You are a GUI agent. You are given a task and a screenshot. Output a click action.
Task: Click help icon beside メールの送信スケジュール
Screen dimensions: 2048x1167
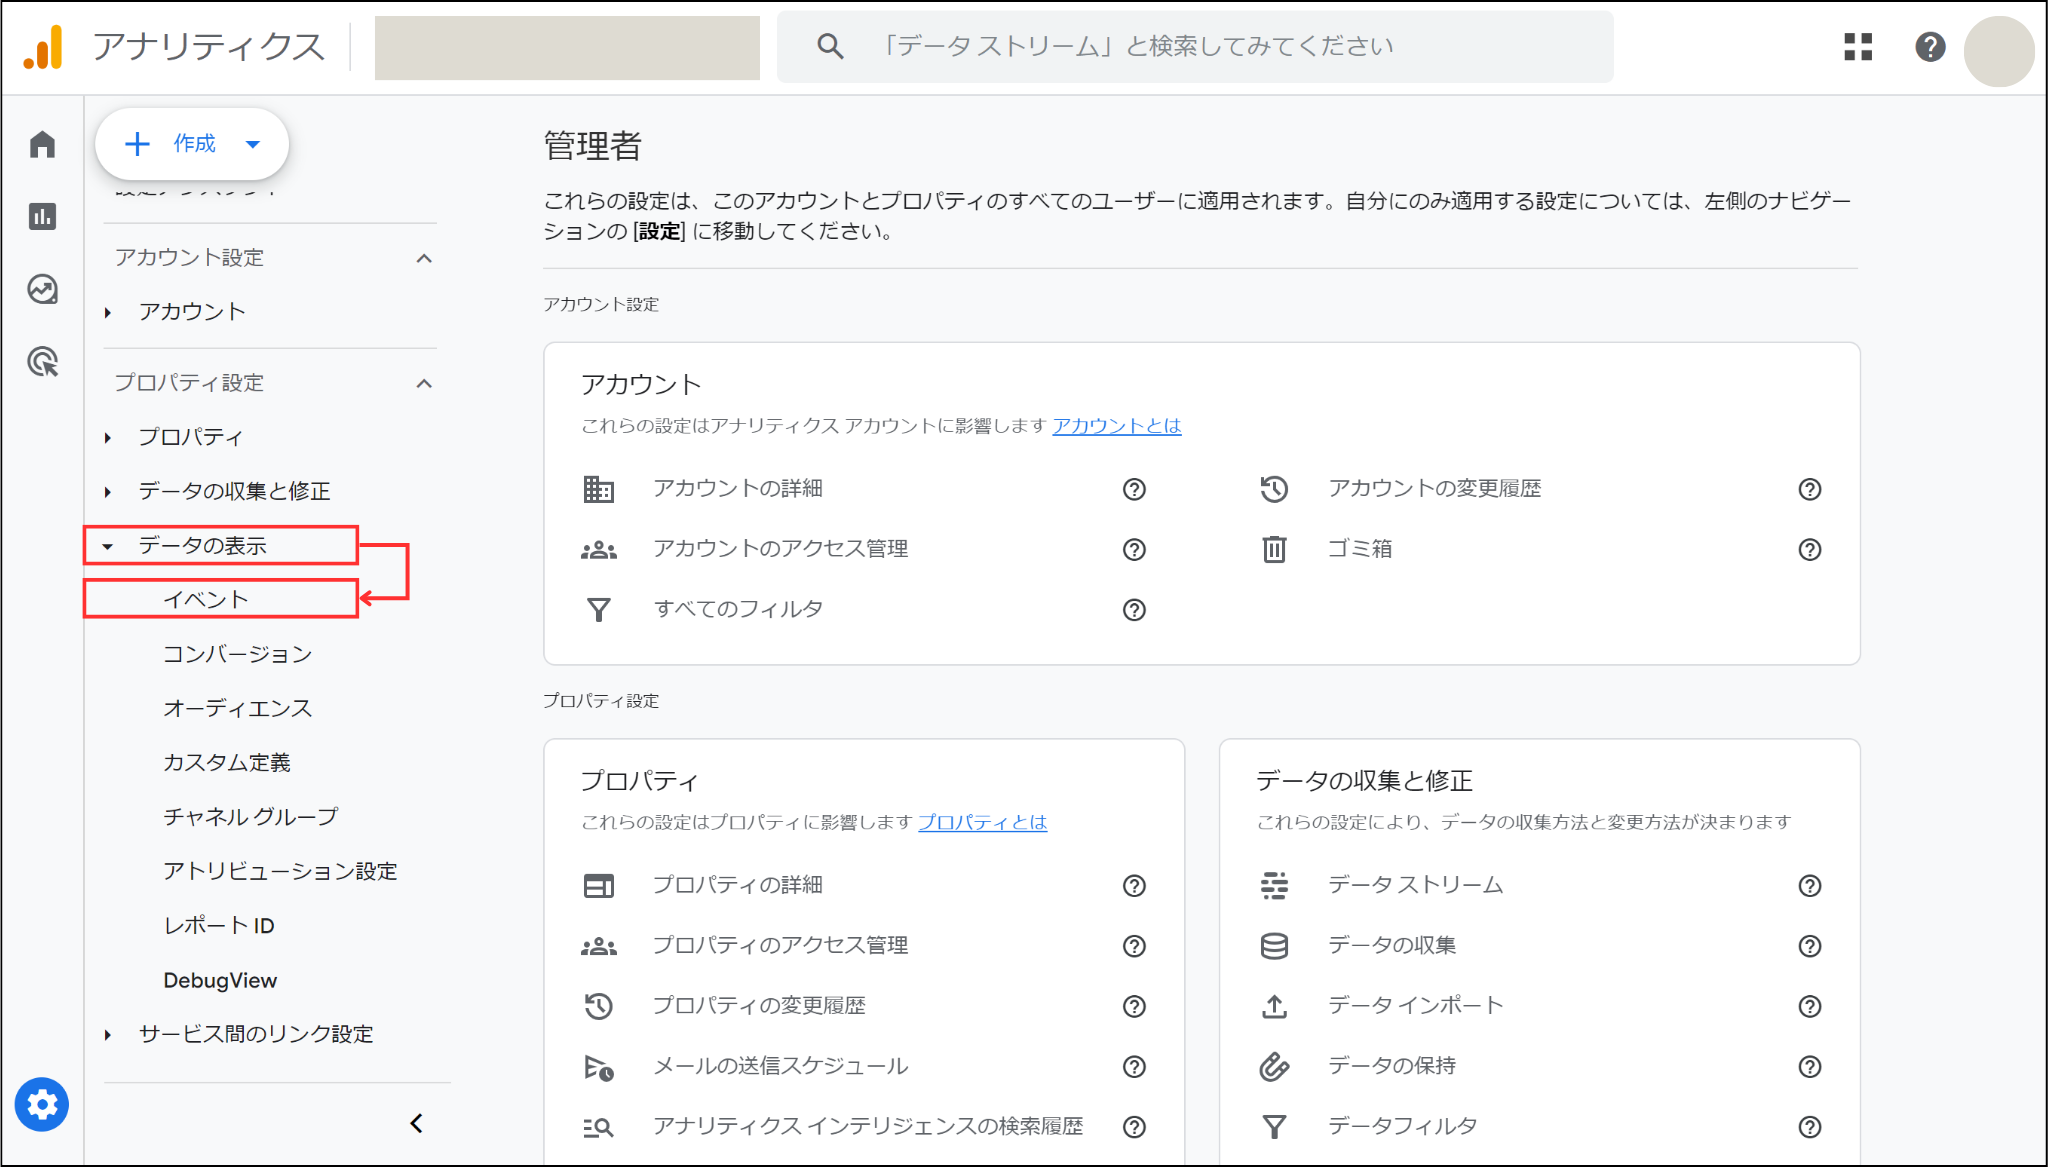pos(1134,1066)
